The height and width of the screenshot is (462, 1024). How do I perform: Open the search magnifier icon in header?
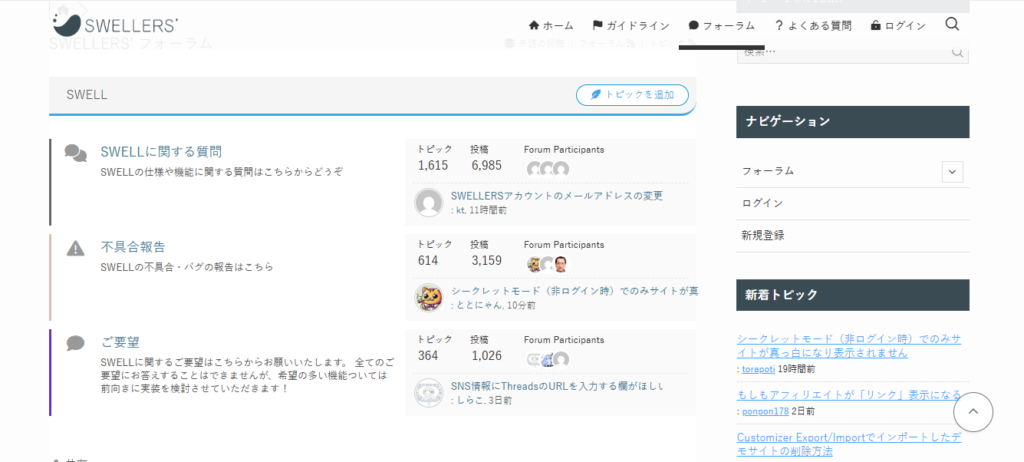[951, 24]
